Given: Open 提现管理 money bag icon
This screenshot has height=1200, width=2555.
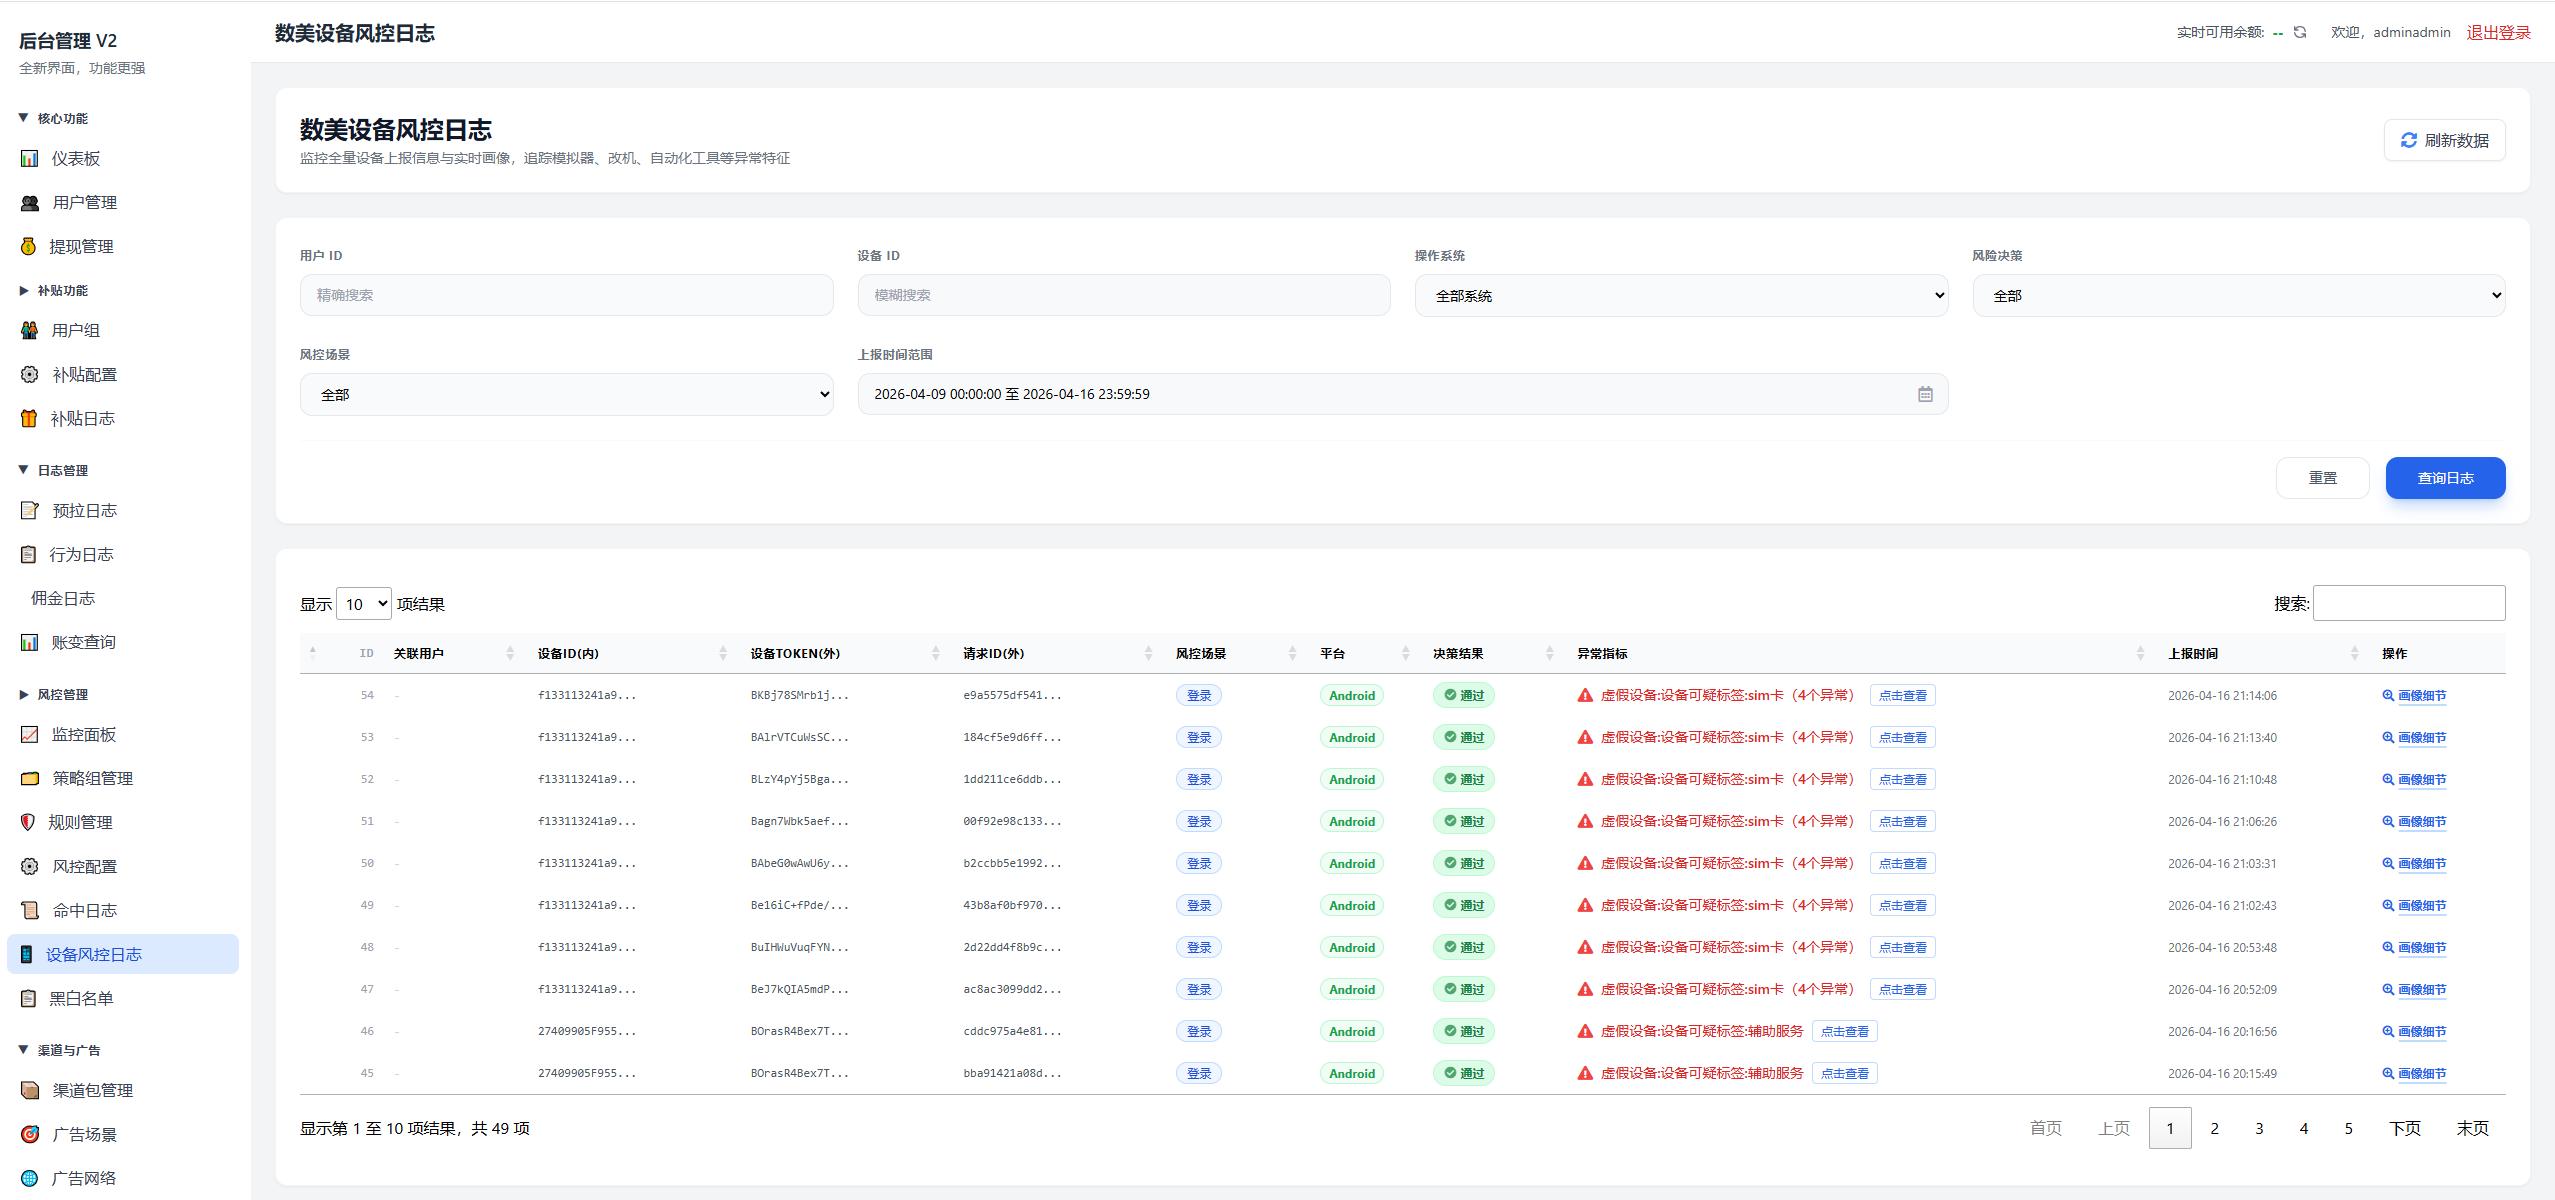Looking at the screenshot, I should pyautogui.click(x=29, y=246).
